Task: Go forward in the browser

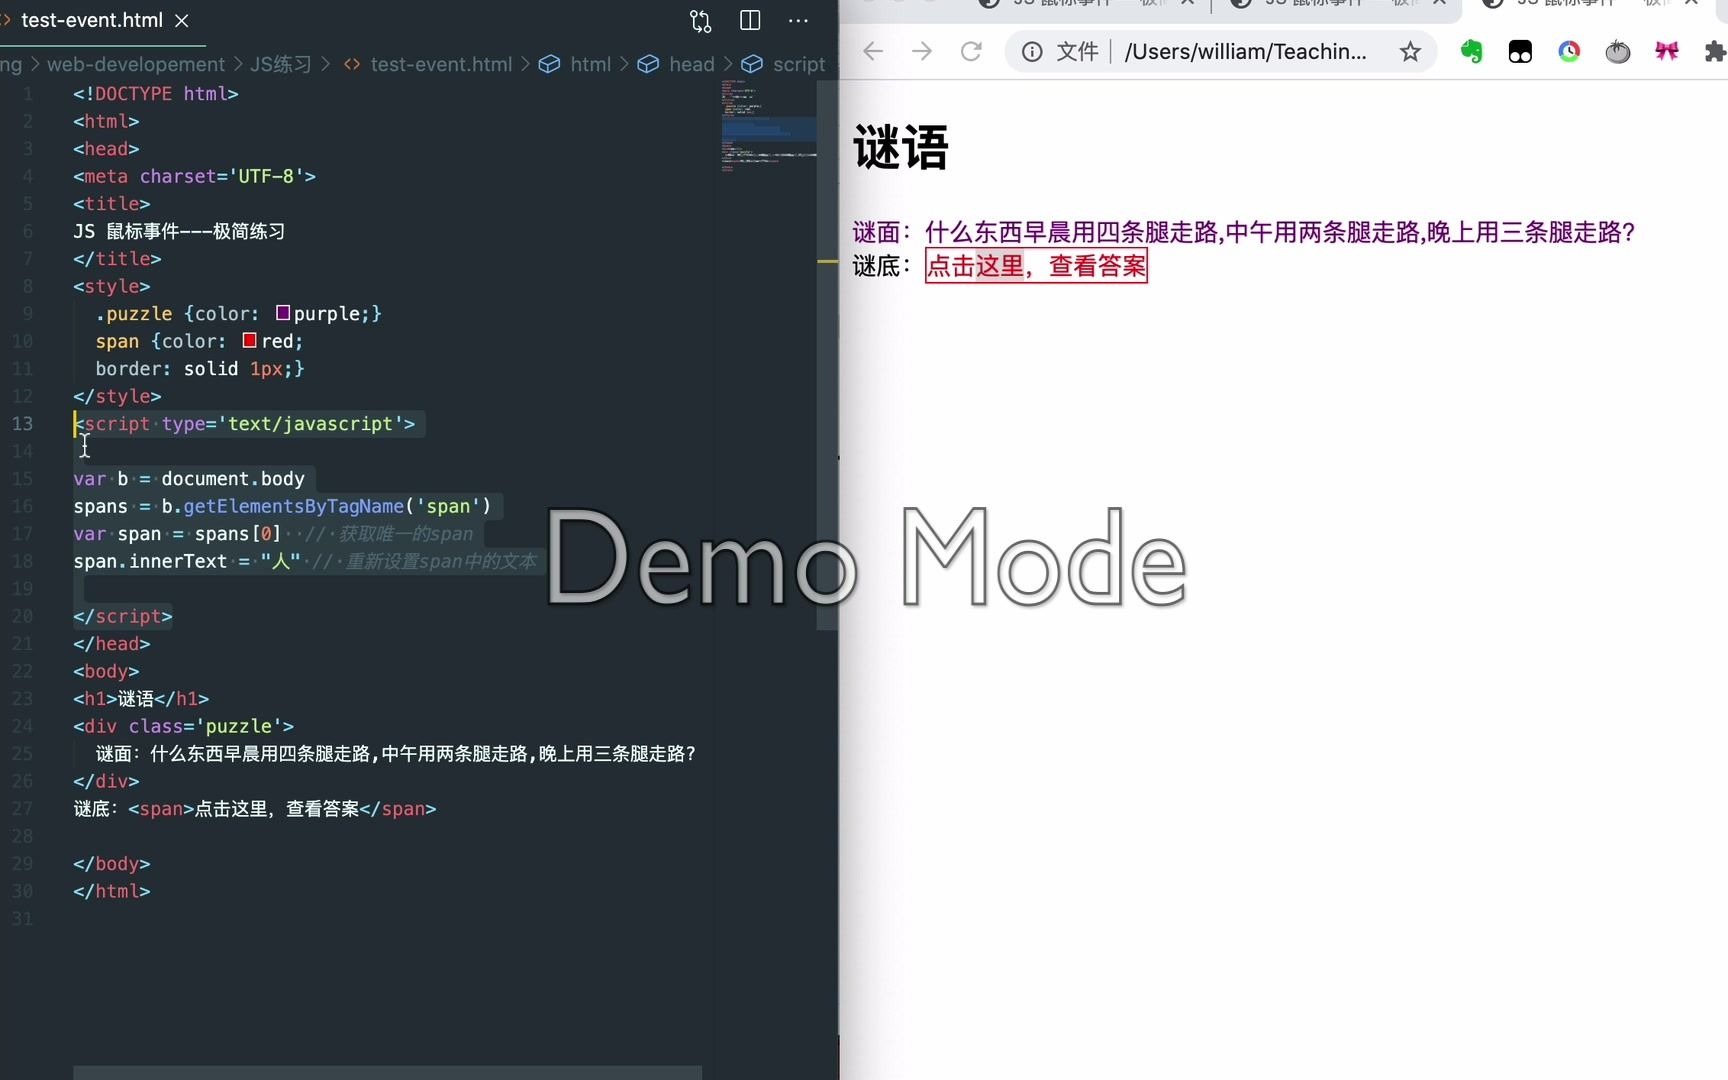Action: coord(922,51)
